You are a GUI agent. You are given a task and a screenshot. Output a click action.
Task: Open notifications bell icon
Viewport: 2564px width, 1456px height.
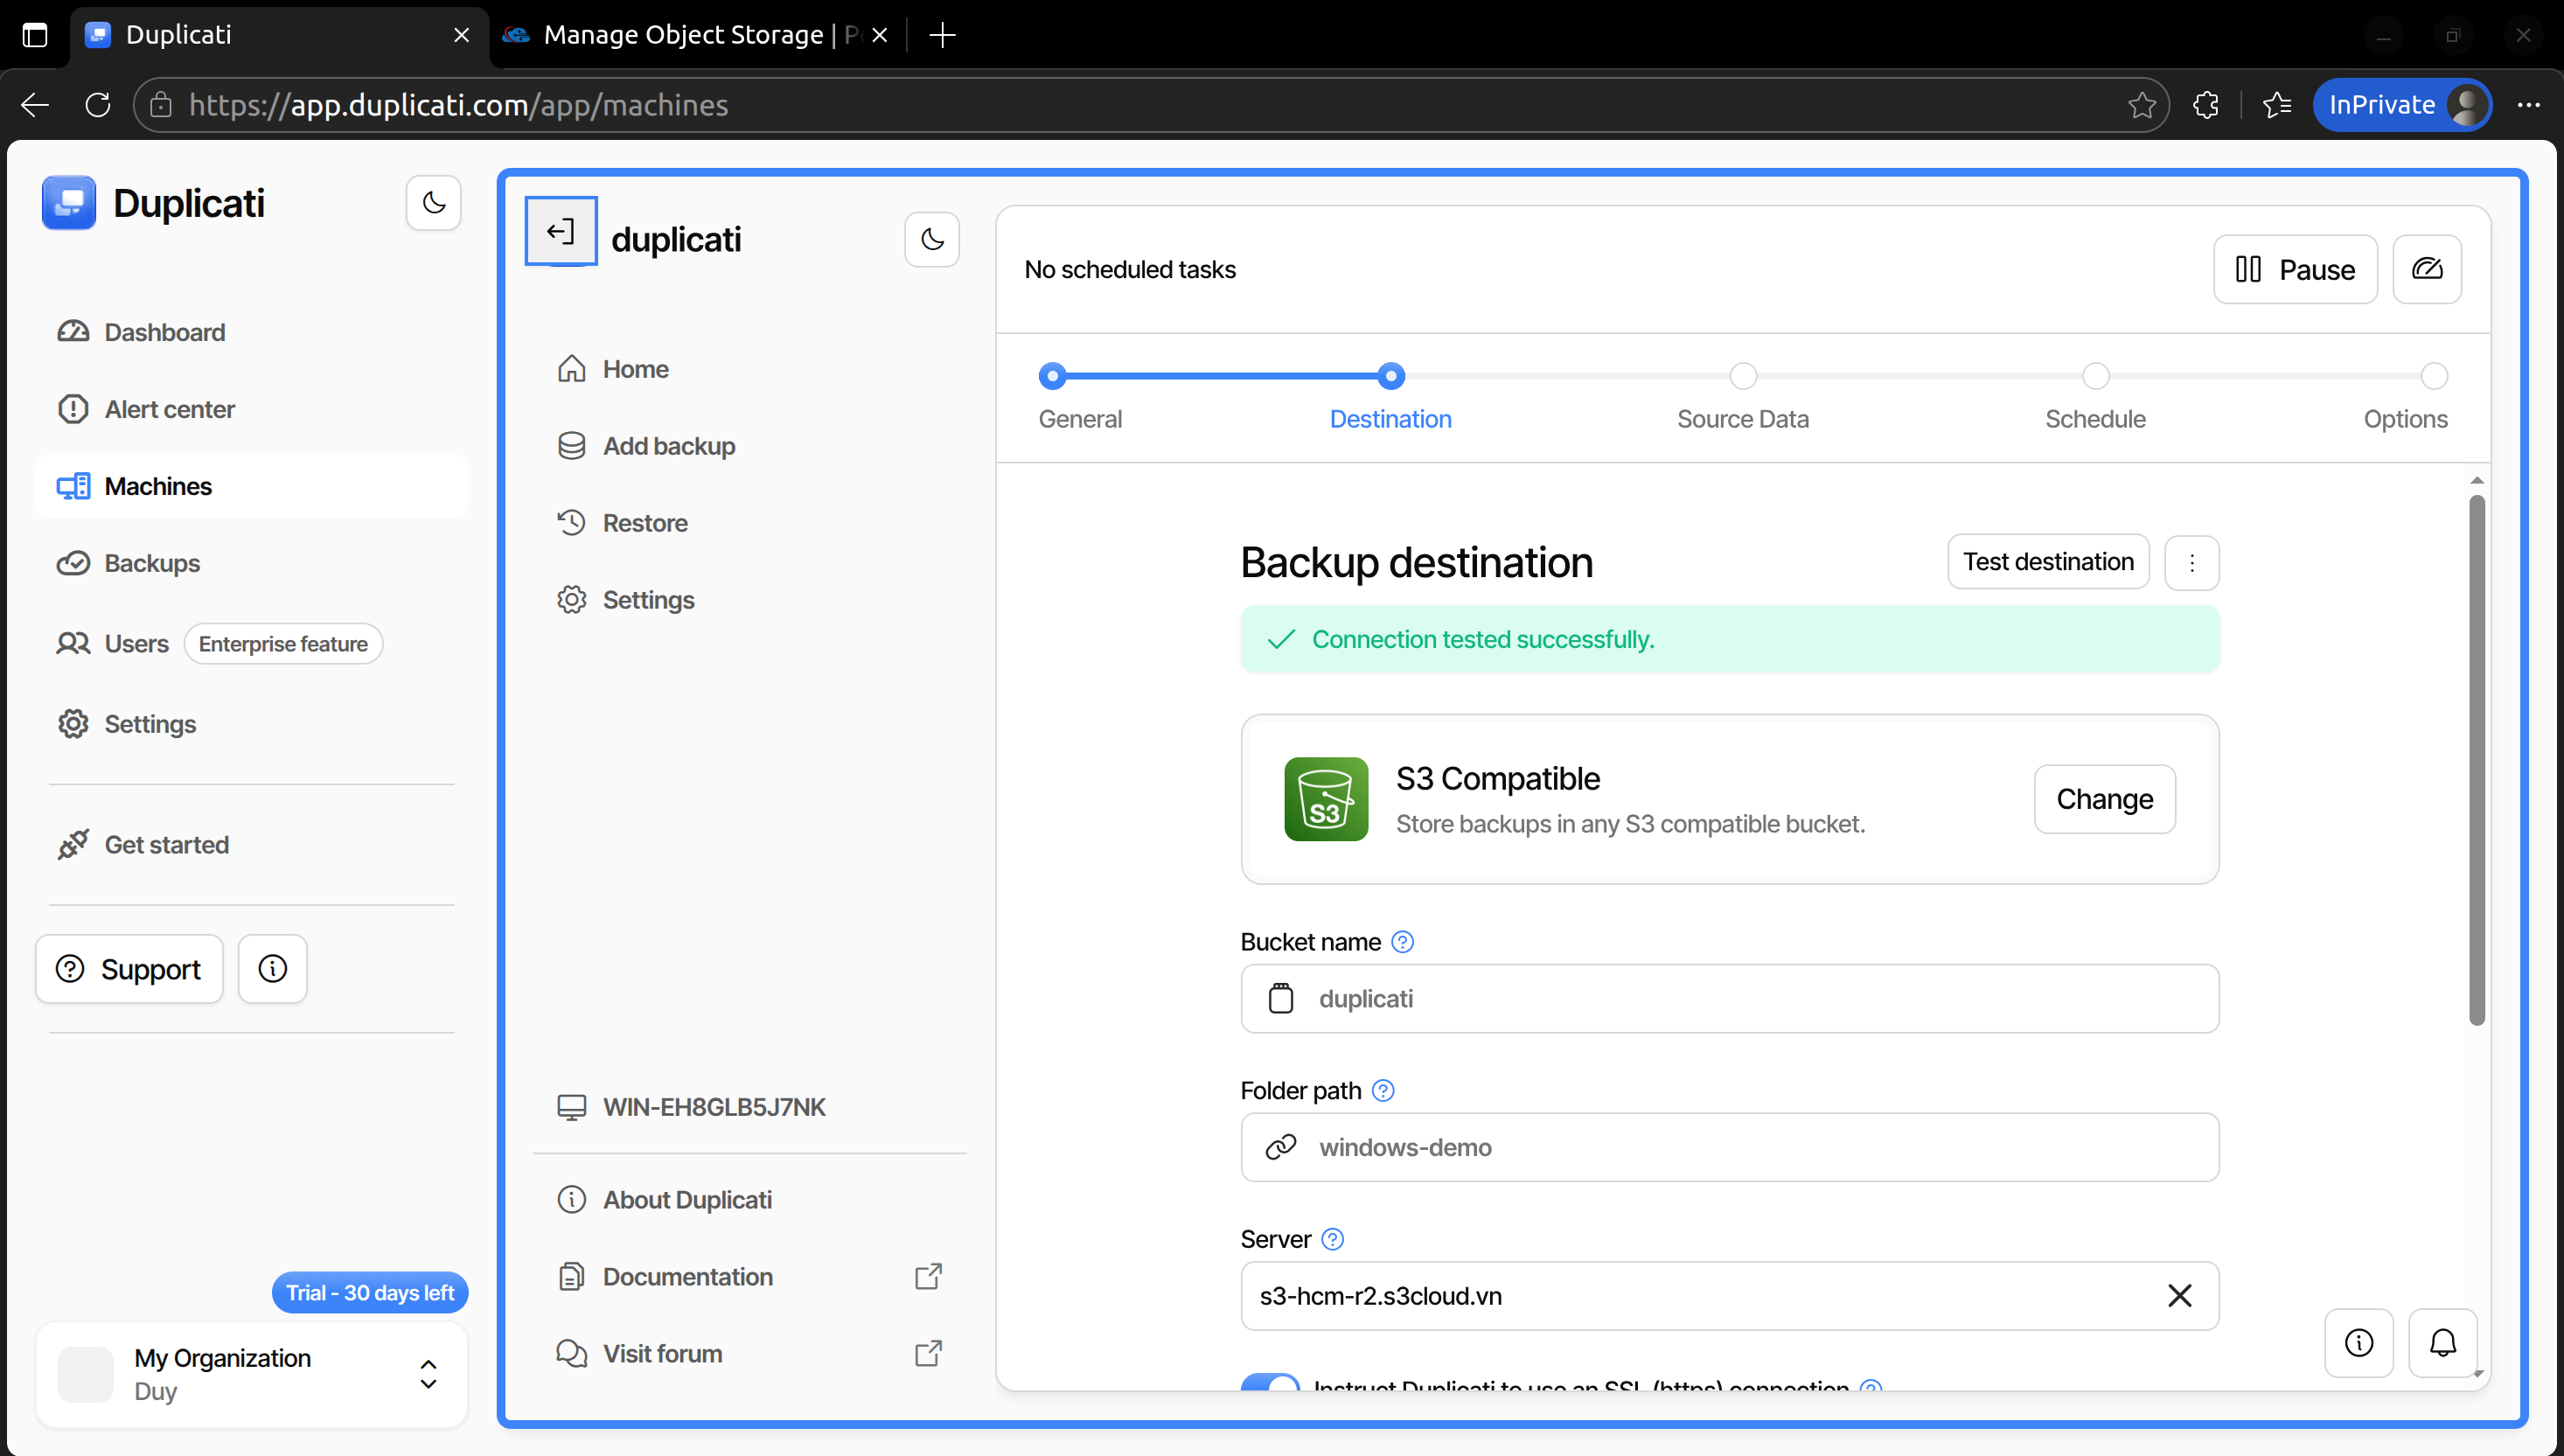click(x=2442, y=1342)
